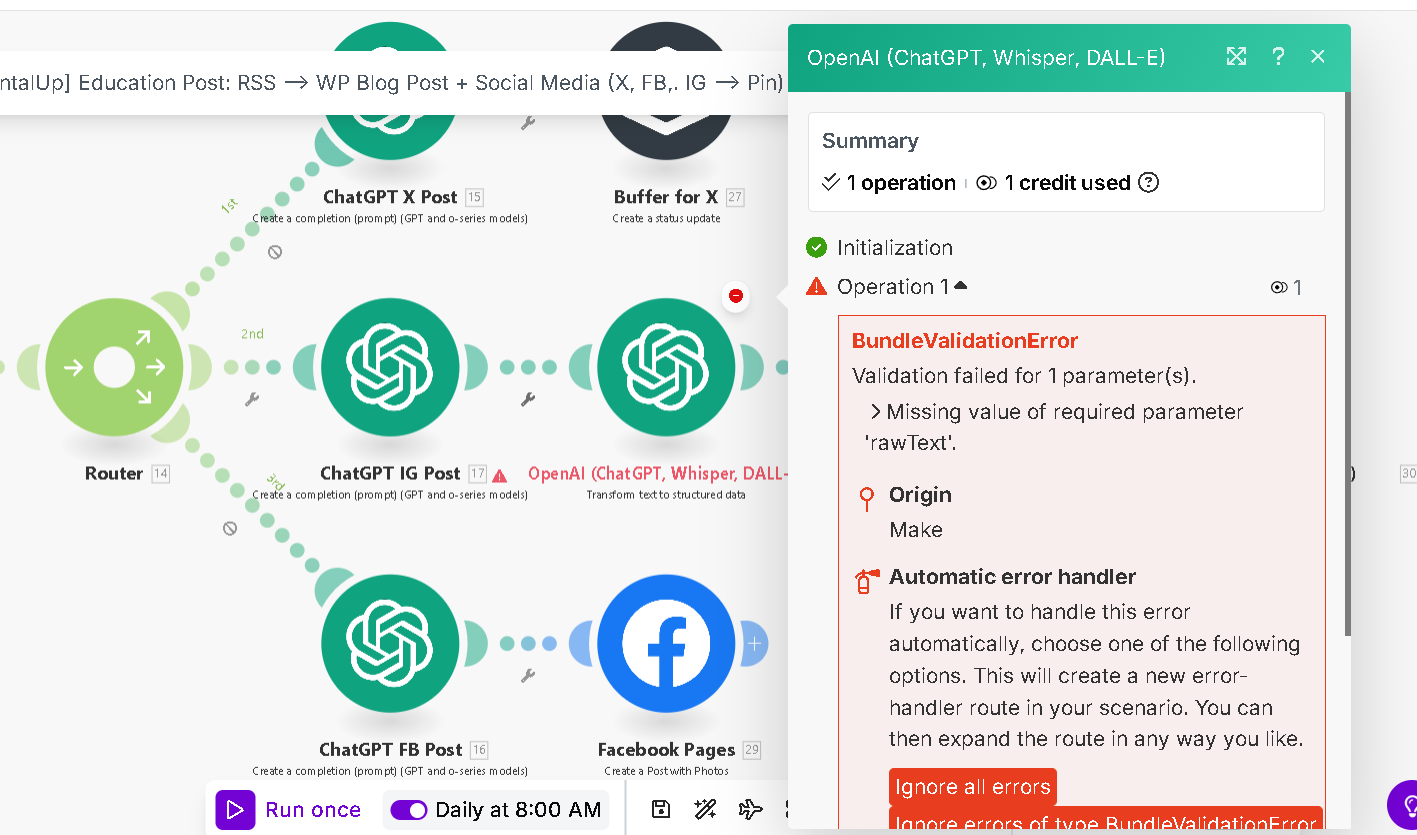Click the wrench between Router and ChatGPT IG Post
Viewport: 1417px width, 835px height.
(252, 400)
